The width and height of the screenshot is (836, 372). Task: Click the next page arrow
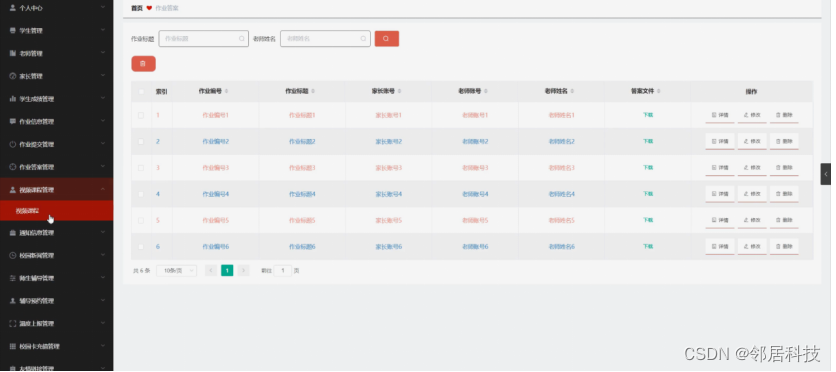244,271
